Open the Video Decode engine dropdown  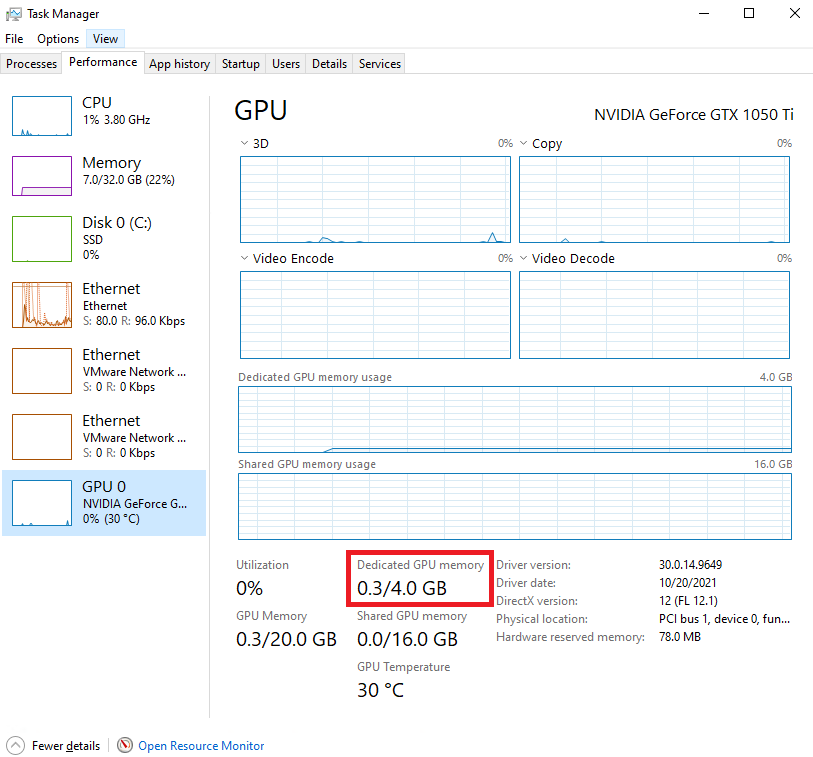click(524, 258)
